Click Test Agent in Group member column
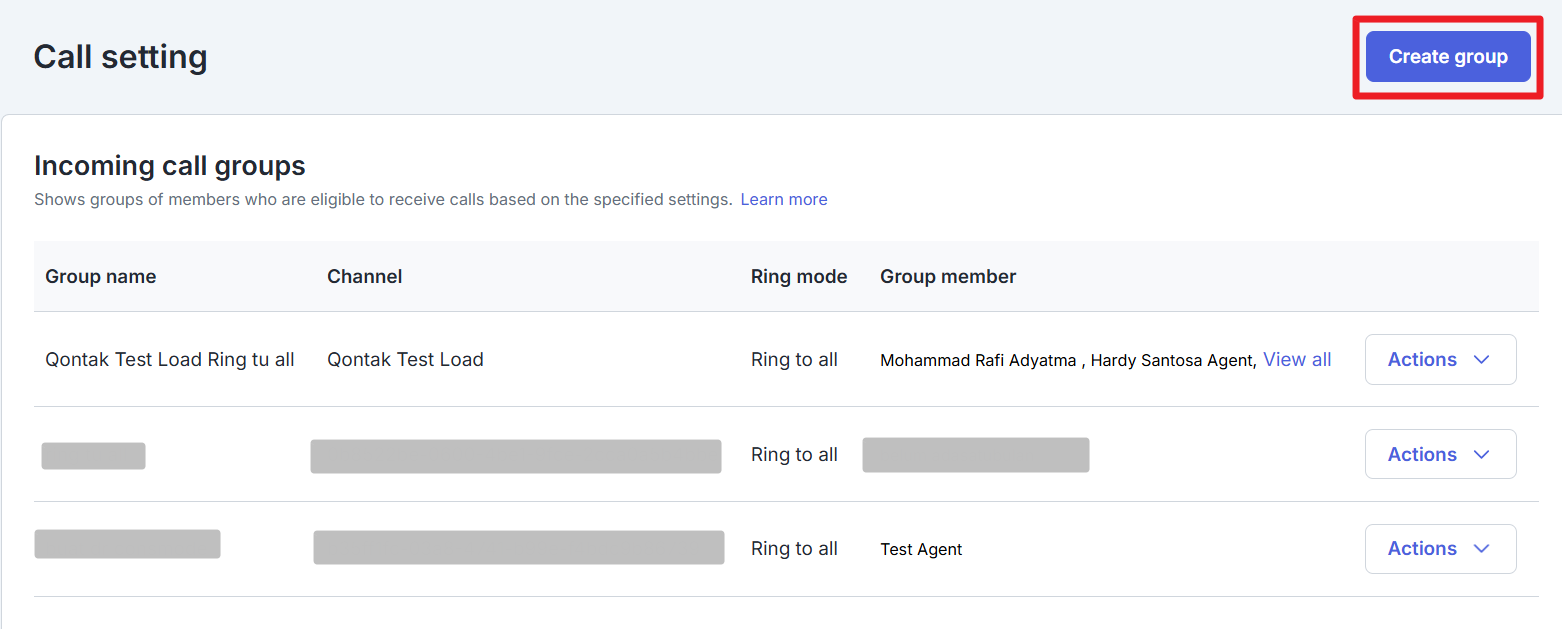Image resolution: width=1562 pixels, height=629 pixels. tap(920, 549)
